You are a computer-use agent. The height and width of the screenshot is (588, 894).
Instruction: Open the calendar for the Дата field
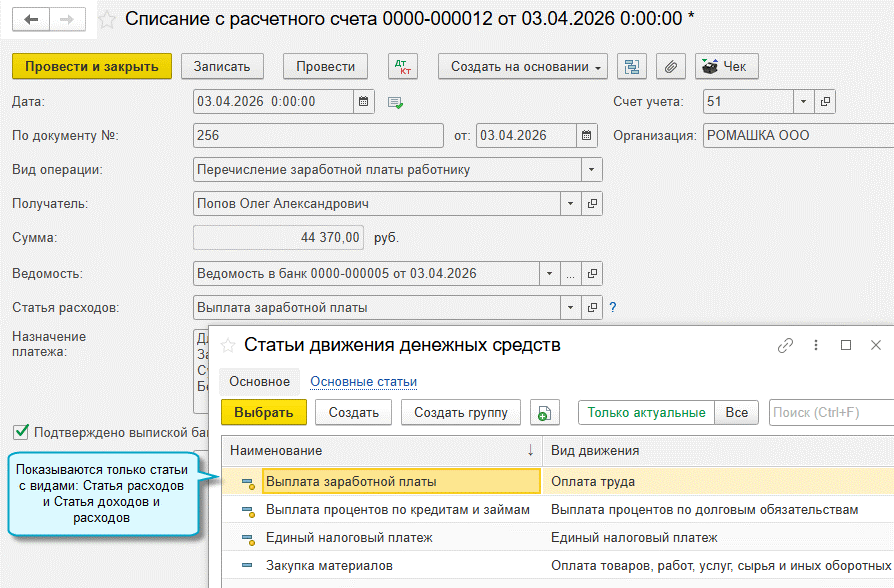point(364,102)
